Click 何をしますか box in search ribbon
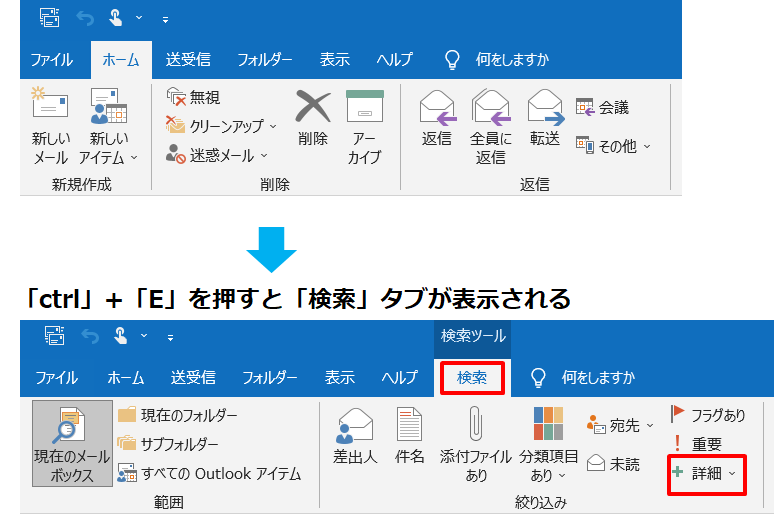This screenshot has width=774, height=518. coord(598,378)
